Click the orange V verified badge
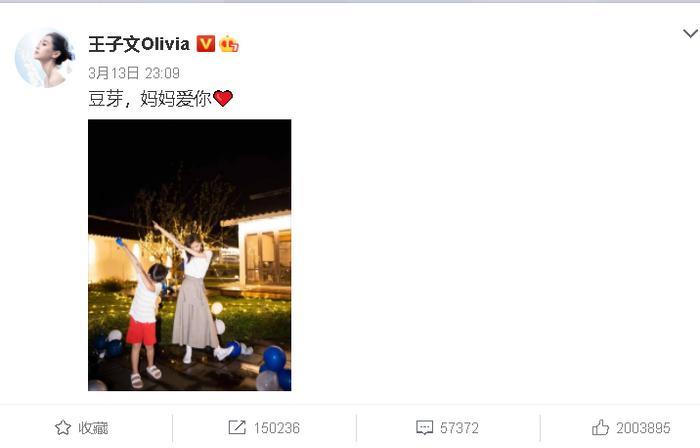The image size is (700, 448). tap(206, 44)
